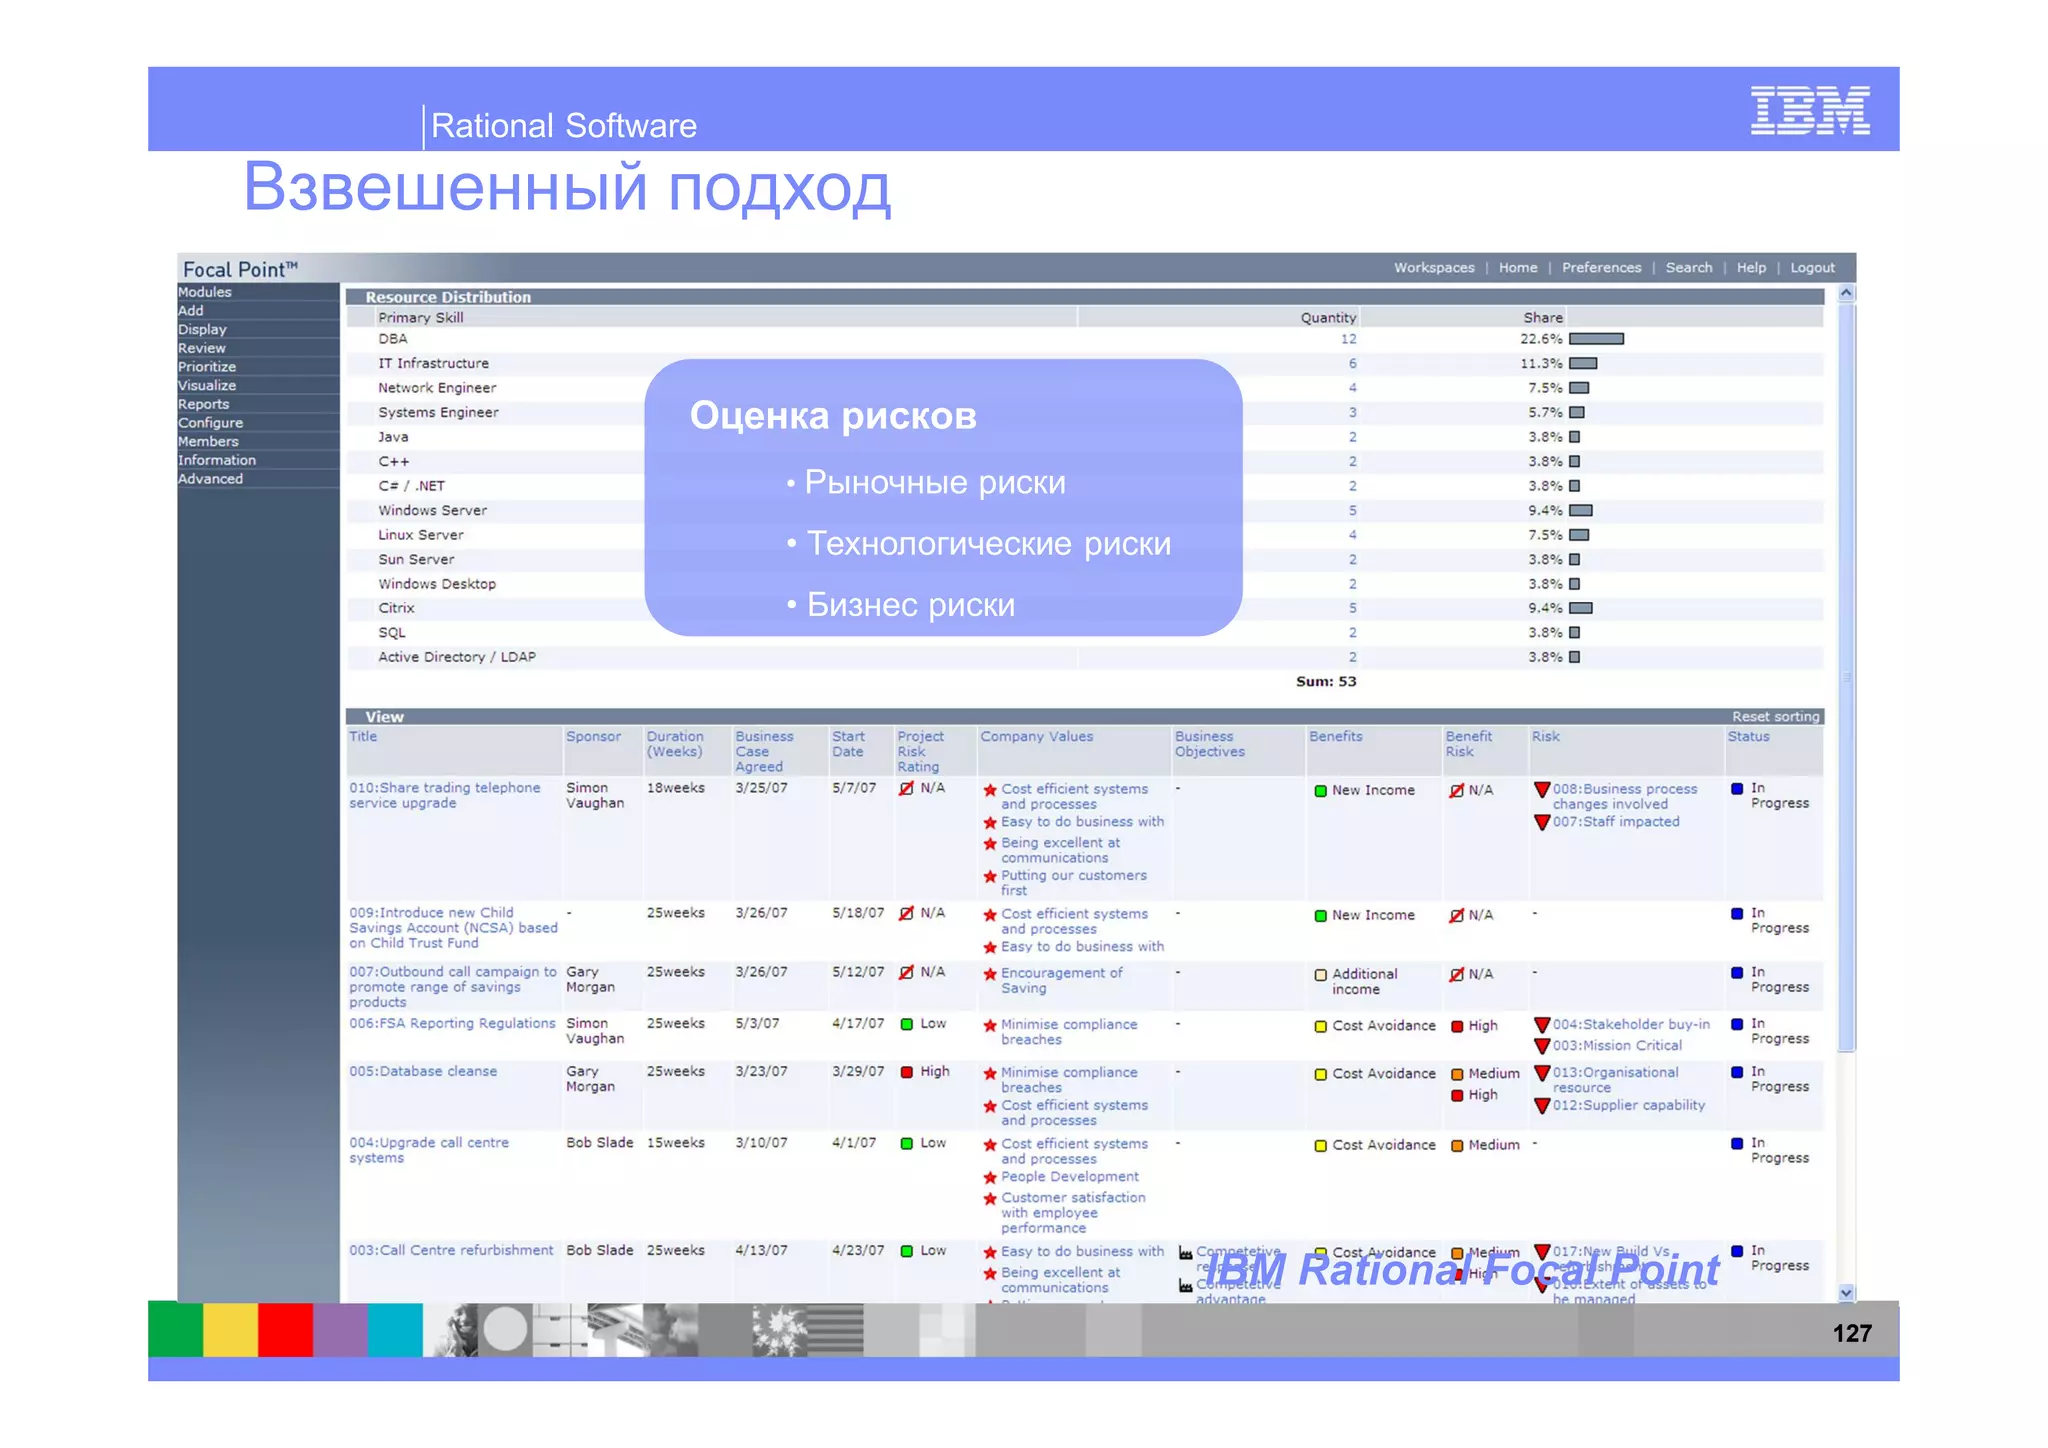Open Configure in the sidebar
The image size is (2048, 1448).
pos(210,423)
